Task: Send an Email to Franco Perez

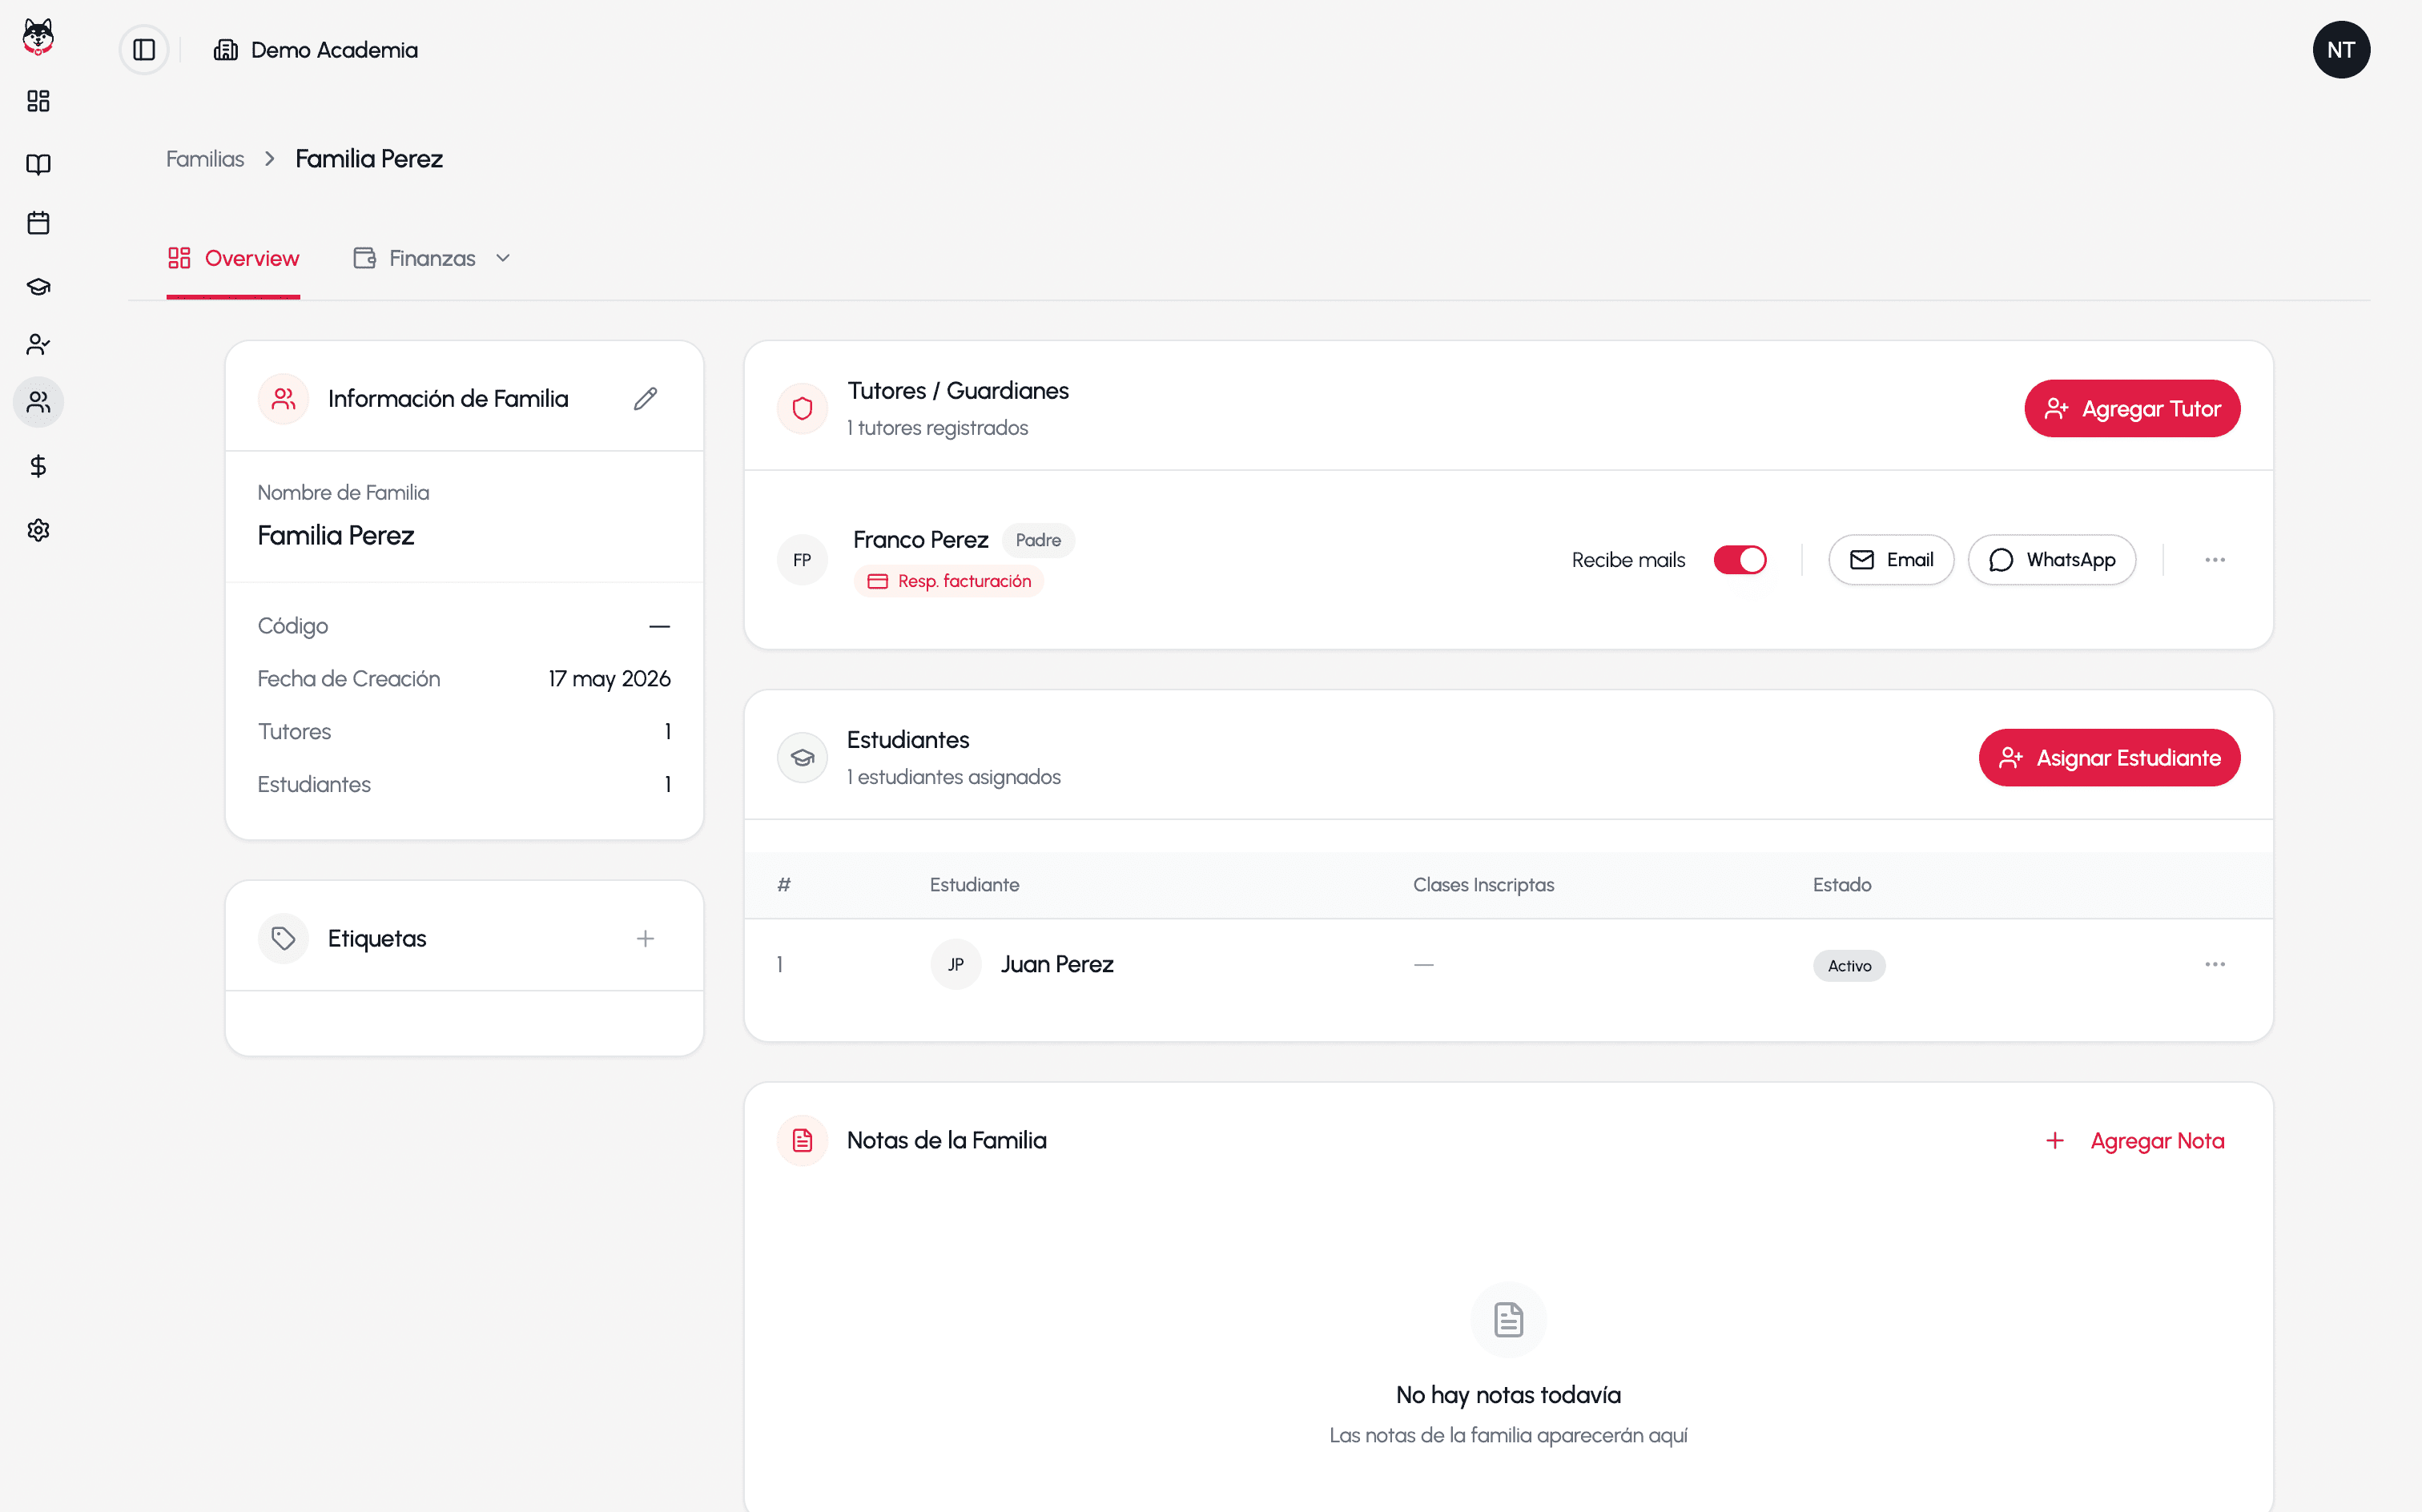Action: (1890, 560)
